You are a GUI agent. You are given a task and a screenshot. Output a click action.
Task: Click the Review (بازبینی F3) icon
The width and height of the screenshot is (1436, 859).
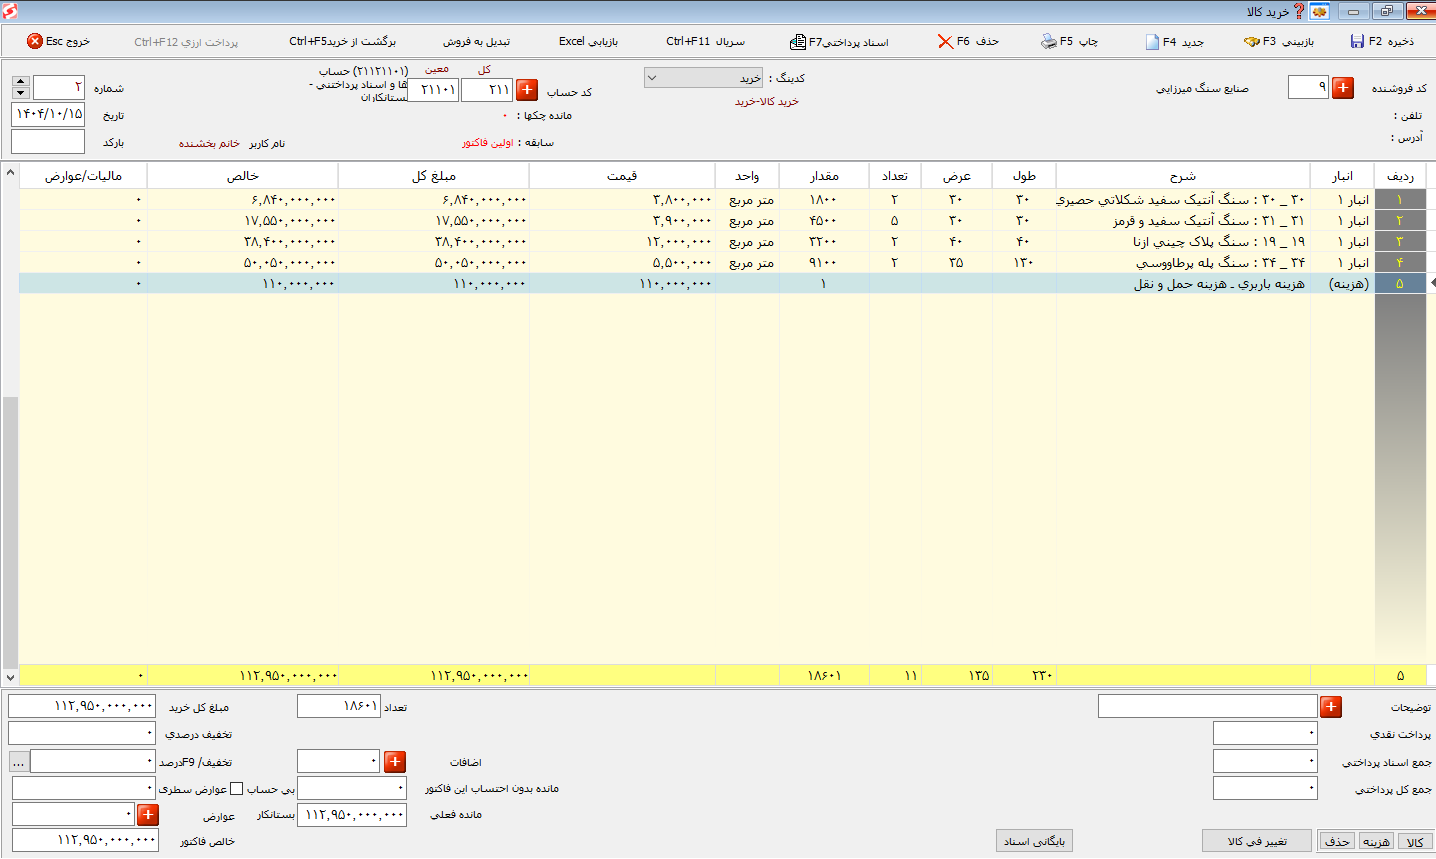click(x=1251, y=41)
